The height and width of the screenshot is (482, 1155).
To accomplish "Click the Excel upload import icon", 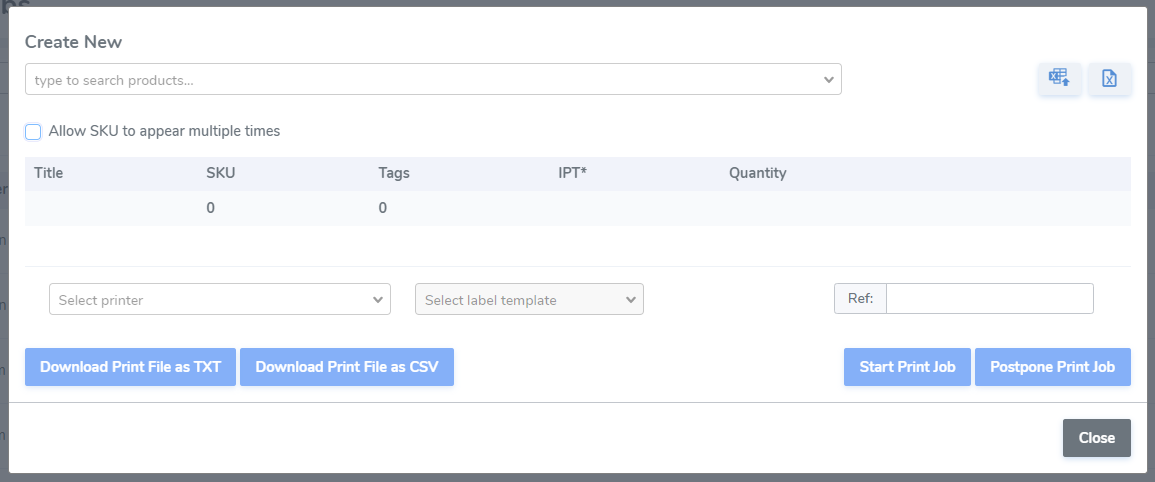I will pos(1060,78).
